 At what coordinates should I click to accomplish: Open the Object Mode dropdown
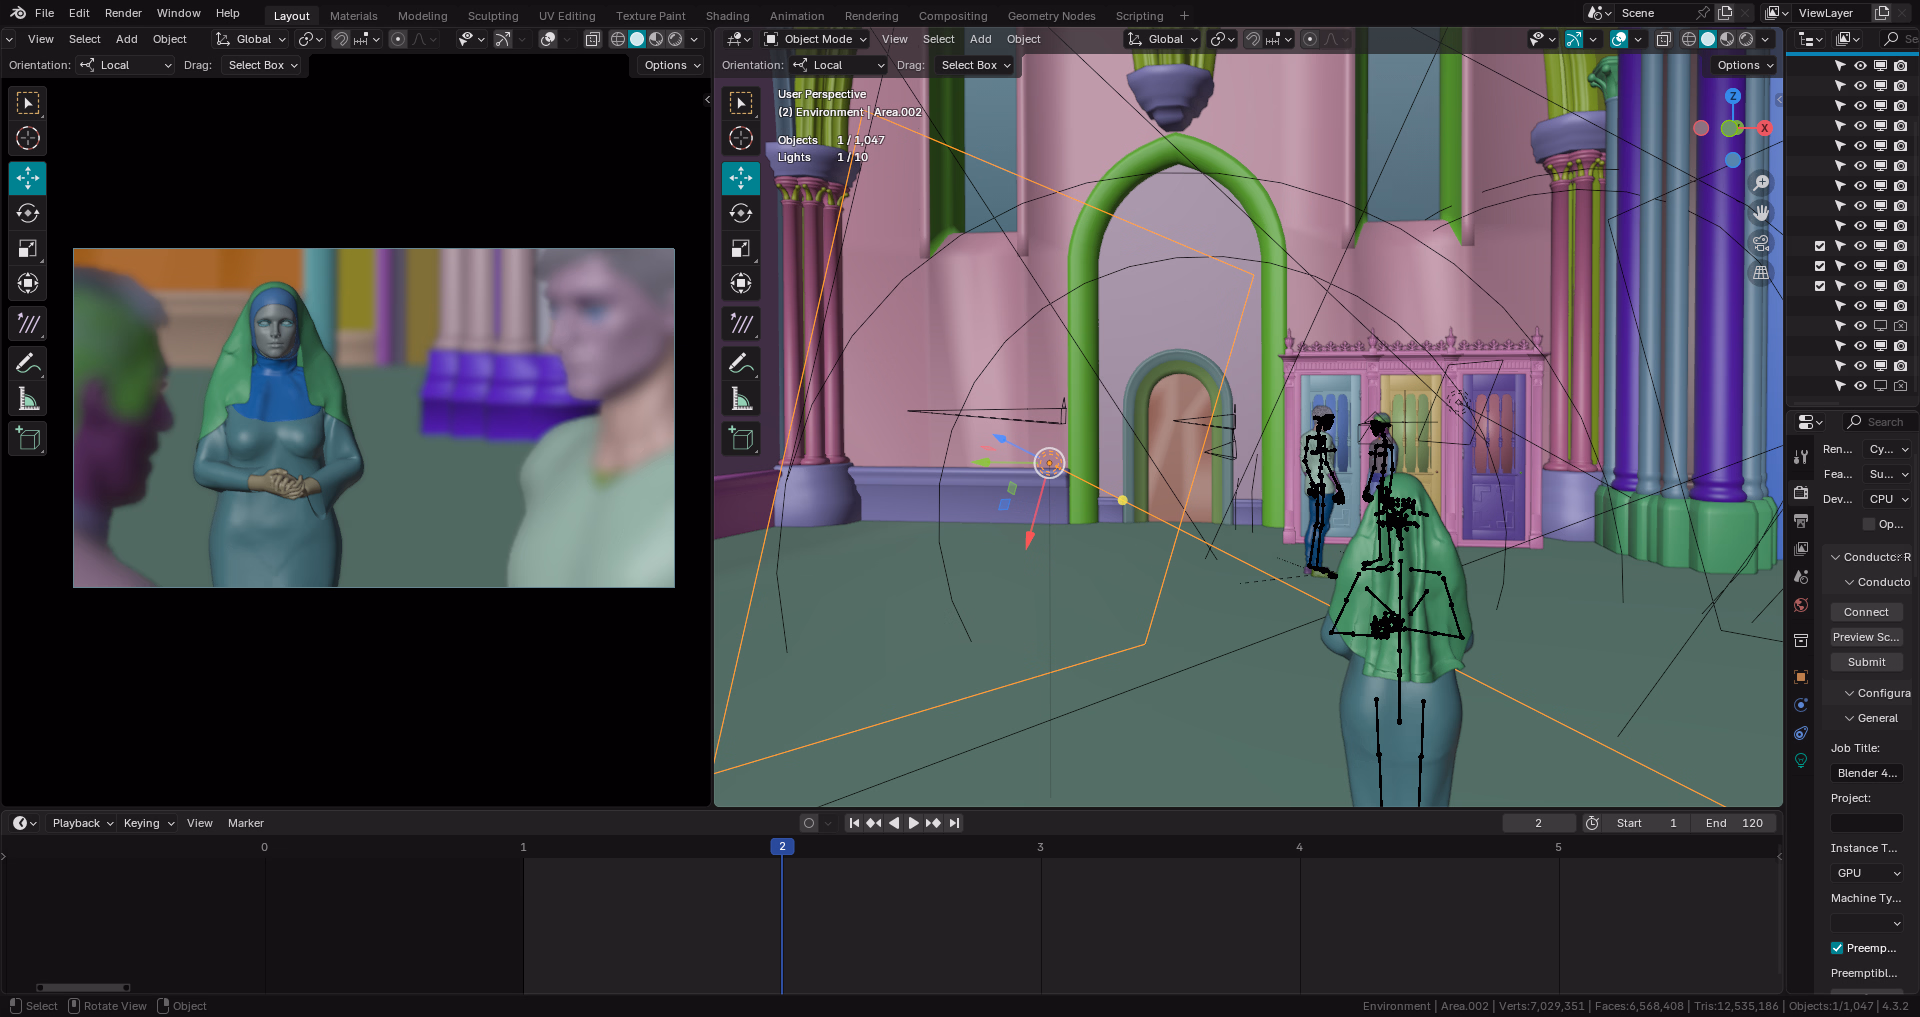click(x=815, y=39)
